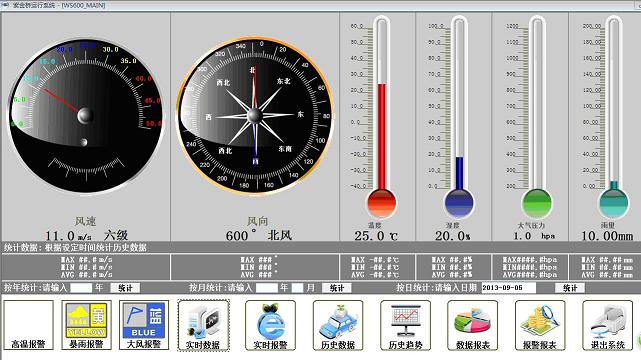Click the wind direction compass dial
Screen dimensions: 641x360
click(x=255, y=116)
